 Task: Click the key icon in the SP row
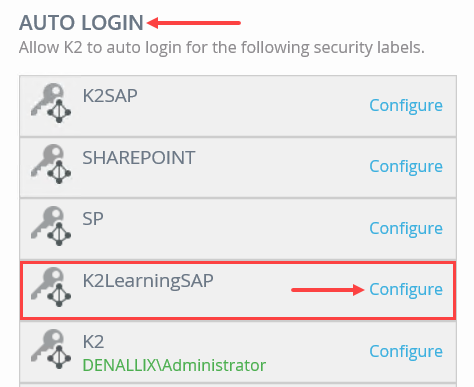pyautogui.click(x=51, y=226)
